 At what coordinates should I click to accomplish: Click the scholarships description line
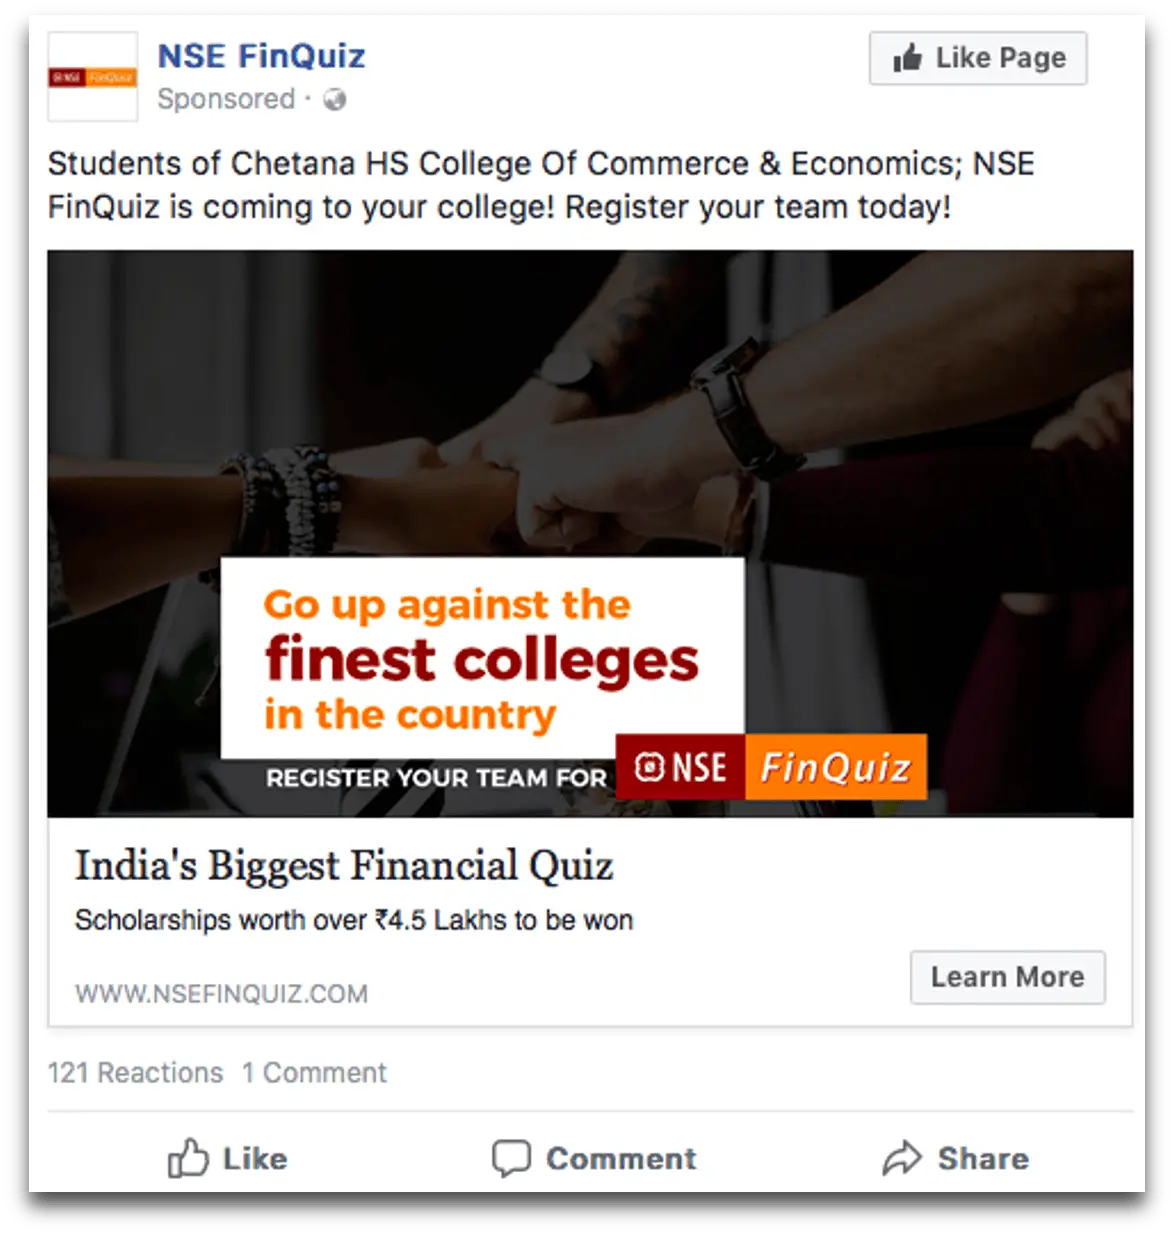click(x=354, y=920)
